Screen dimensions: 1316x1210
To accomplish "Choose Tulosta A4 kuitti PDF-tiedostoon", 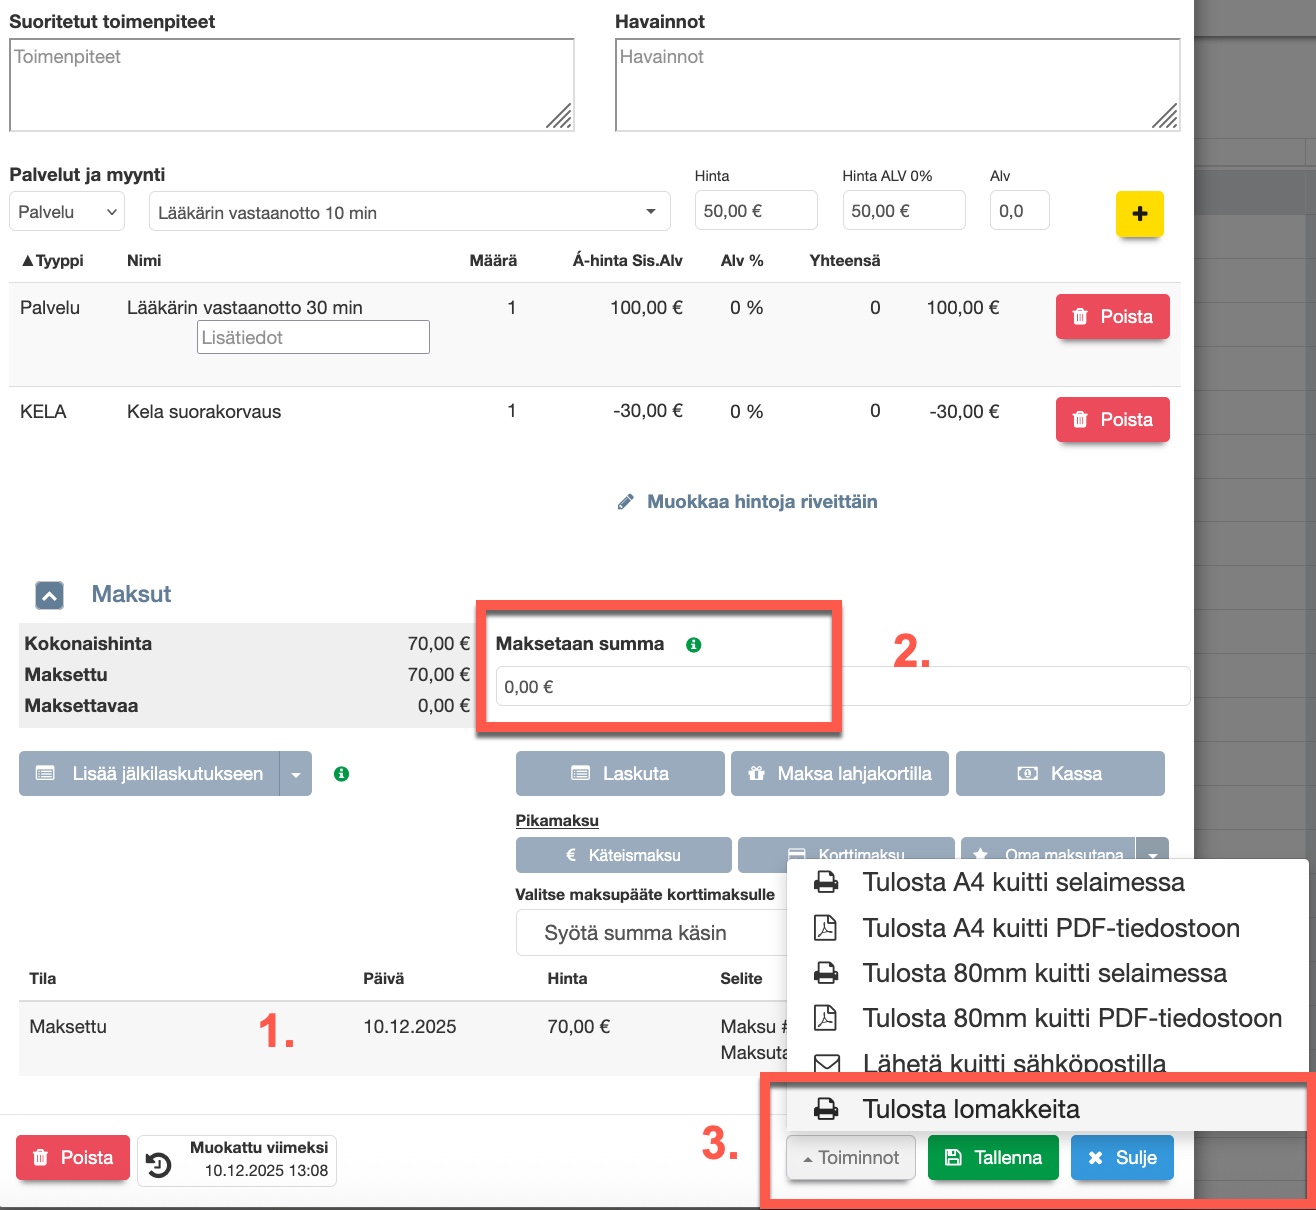I will [x=1050, y=928].
